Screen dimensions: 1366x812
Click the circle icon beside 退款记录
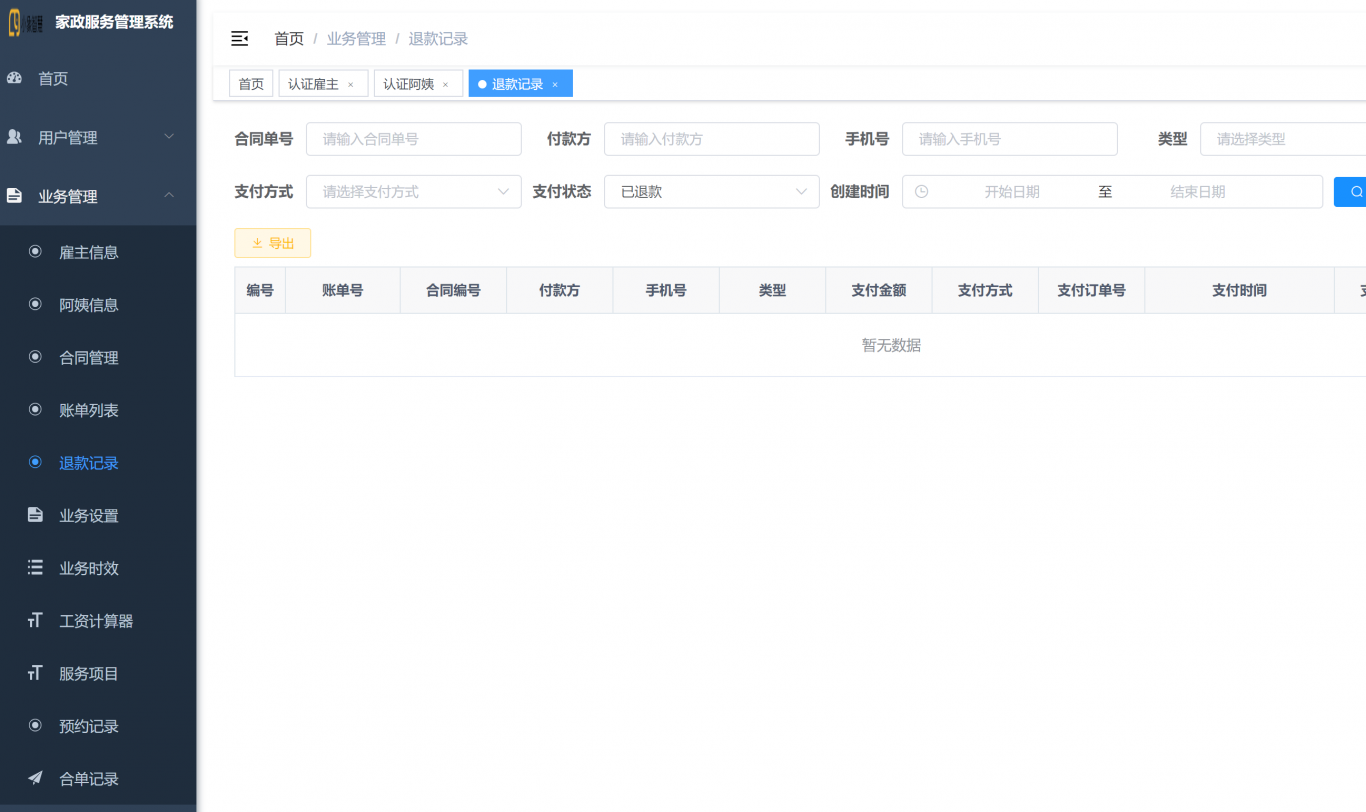(x=35, y=462)
